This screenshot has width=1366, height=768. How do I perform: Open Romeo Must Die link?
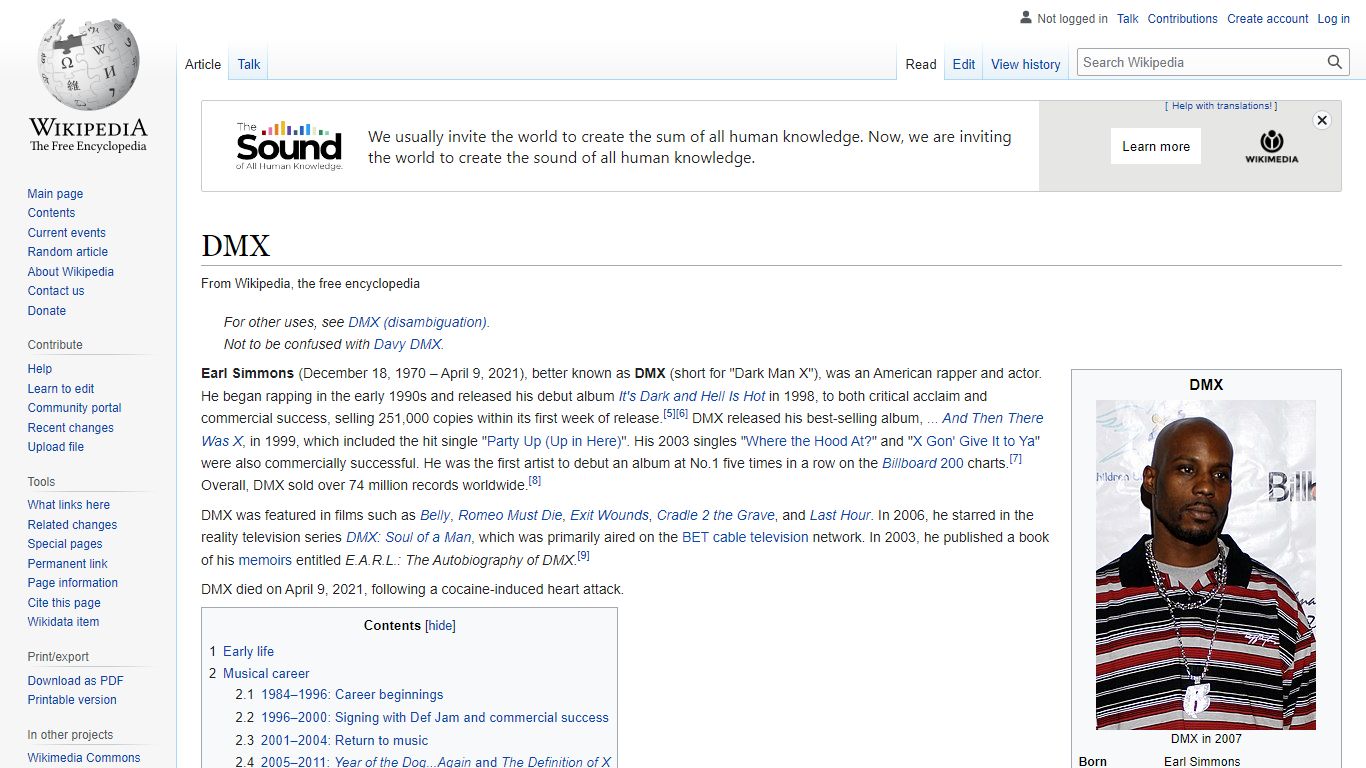tap(510, 515)
